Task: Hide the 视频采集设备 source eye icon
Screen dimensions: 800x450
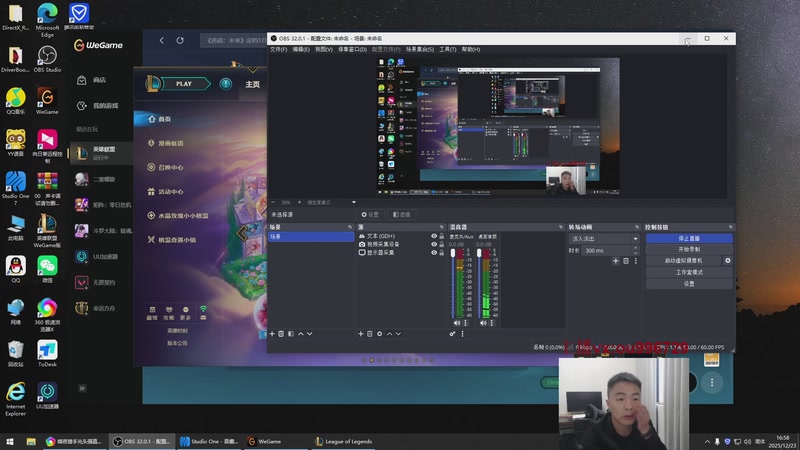Action: [x=434, y=244]
